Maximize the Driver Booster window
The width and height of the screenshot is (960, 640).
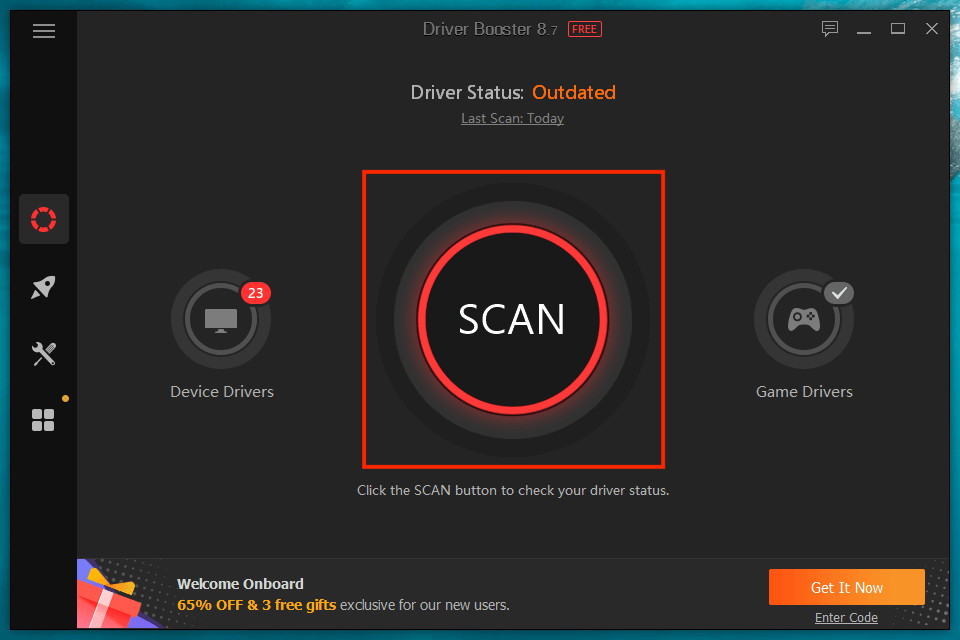pyautogui.click(x=898, y=29)
